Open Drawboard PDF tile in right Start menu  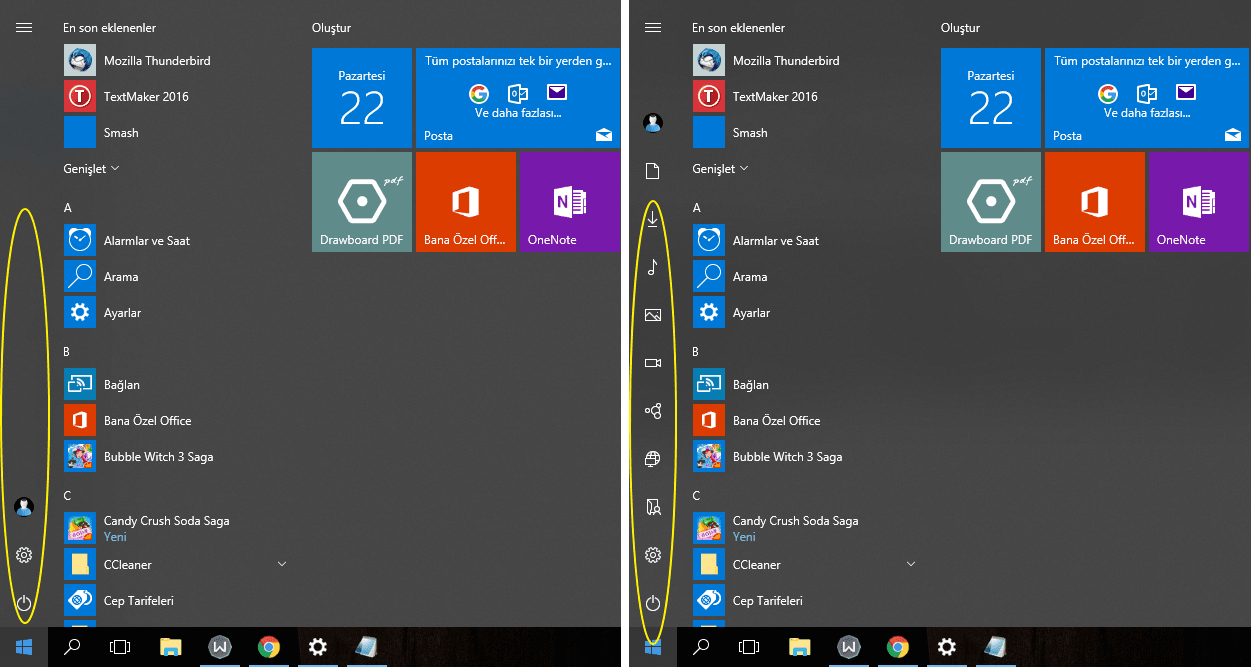(991, 202)
